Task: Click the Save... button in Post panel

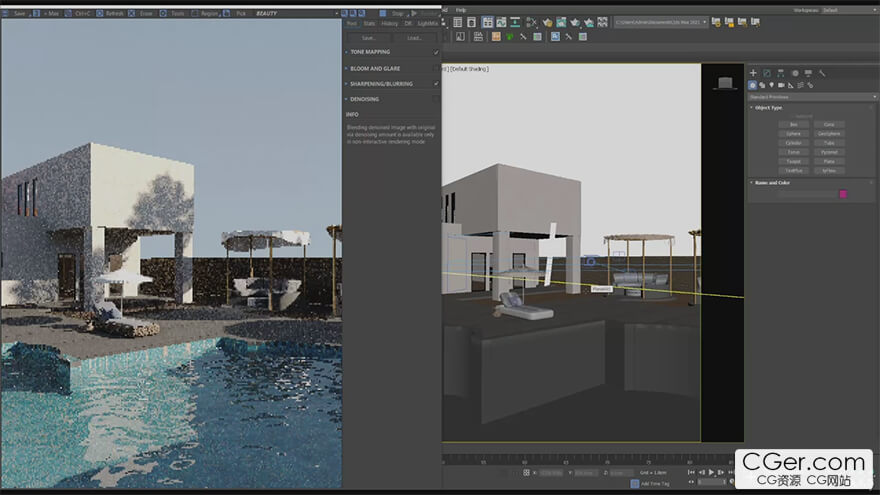Action: click(x=369, y=38)
